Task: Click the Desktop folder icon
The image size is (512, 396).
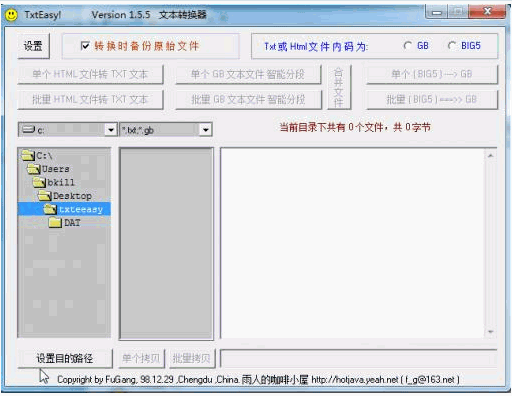Action: coord(44,195)
